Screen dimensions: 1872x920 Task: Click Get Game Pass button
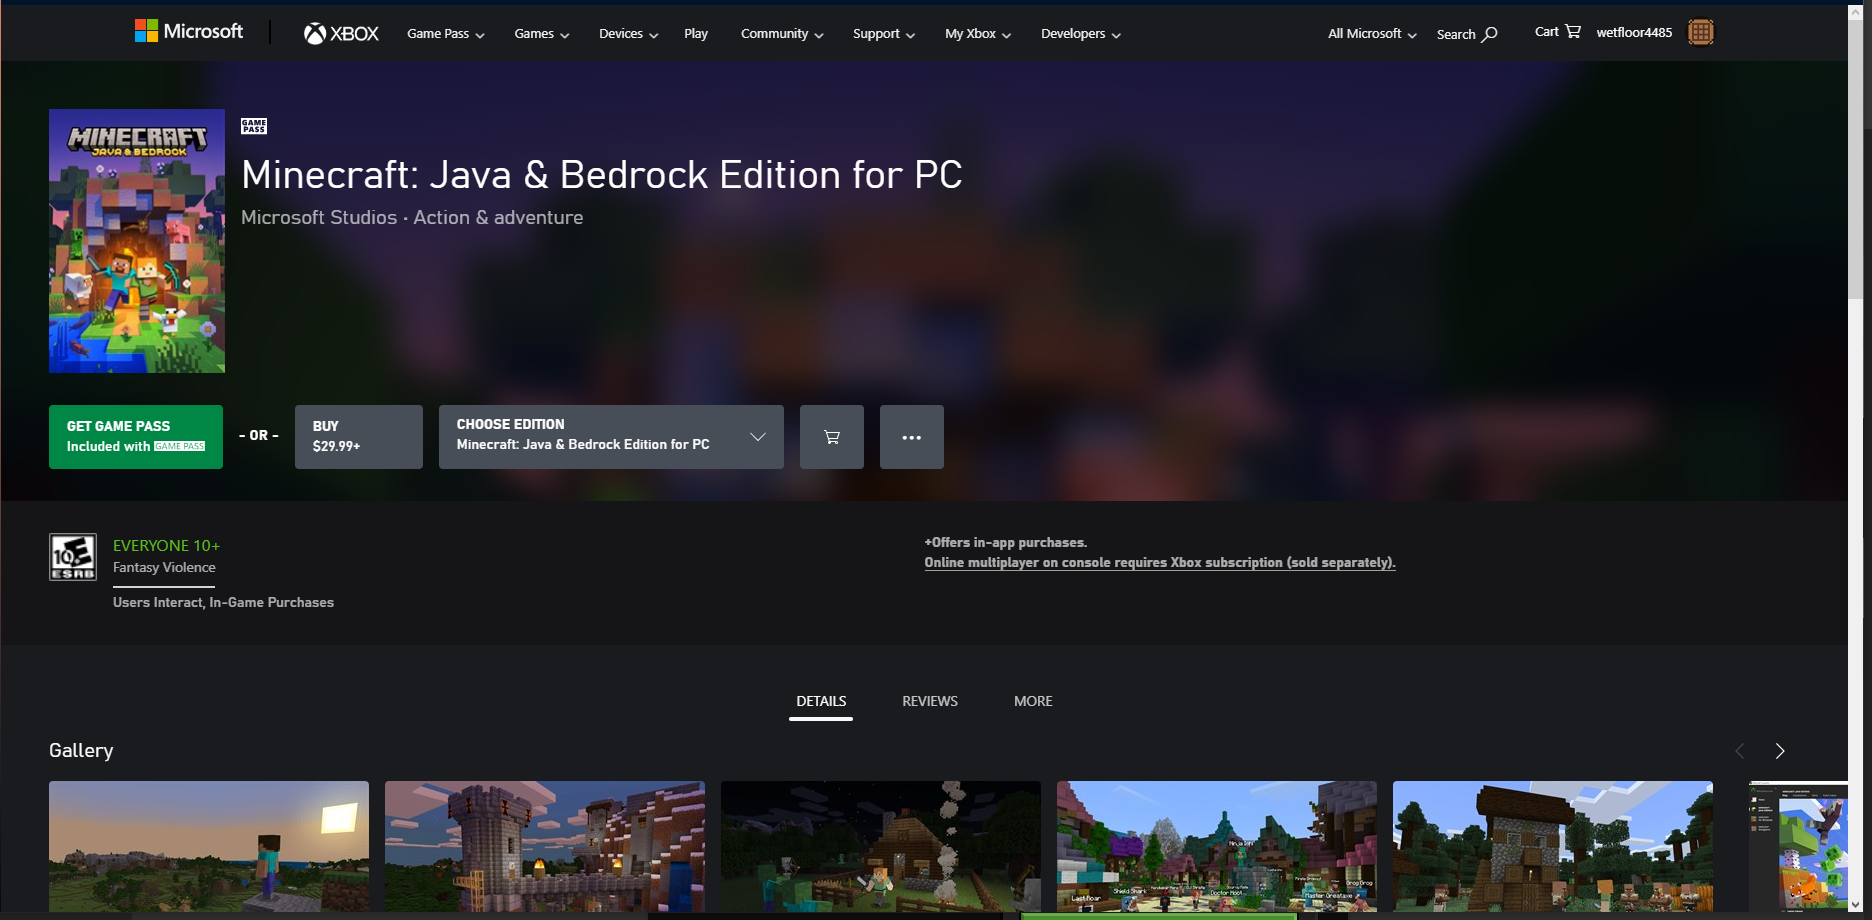click(136, 437)
